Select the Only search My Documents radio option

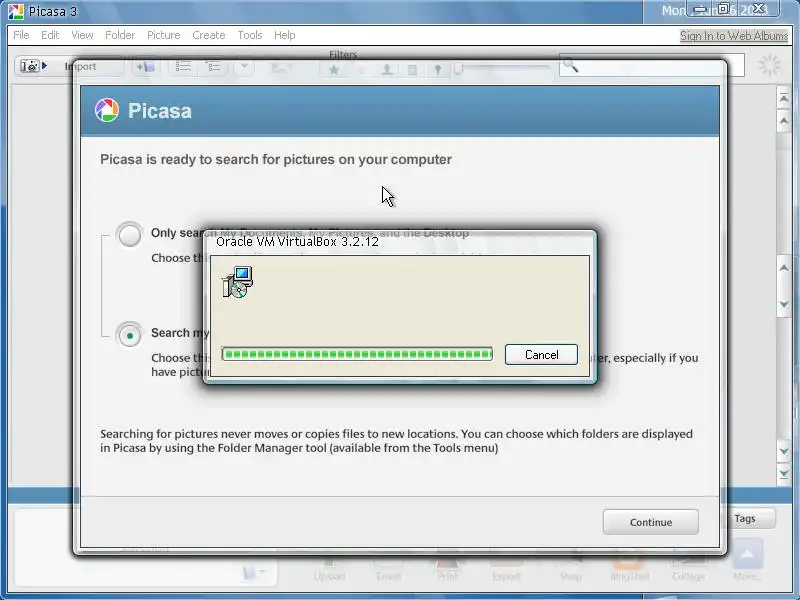click(129, 235)
